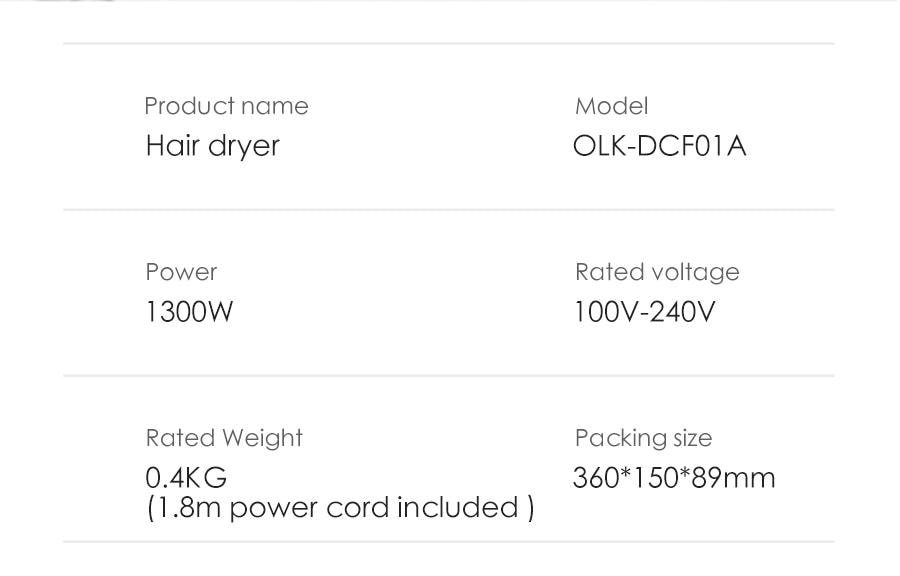
Task: Click the "Rated Weight" label
Action: (x=224, y=438)
